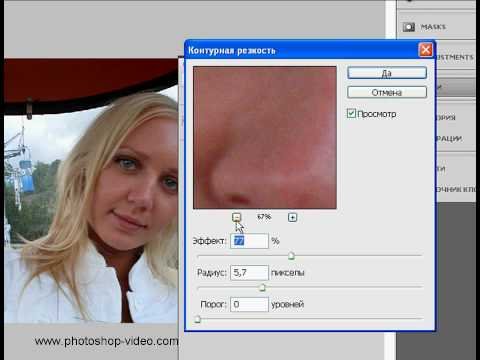
Task: Open the MASKS panel icon
Action: tap(409, 27)
